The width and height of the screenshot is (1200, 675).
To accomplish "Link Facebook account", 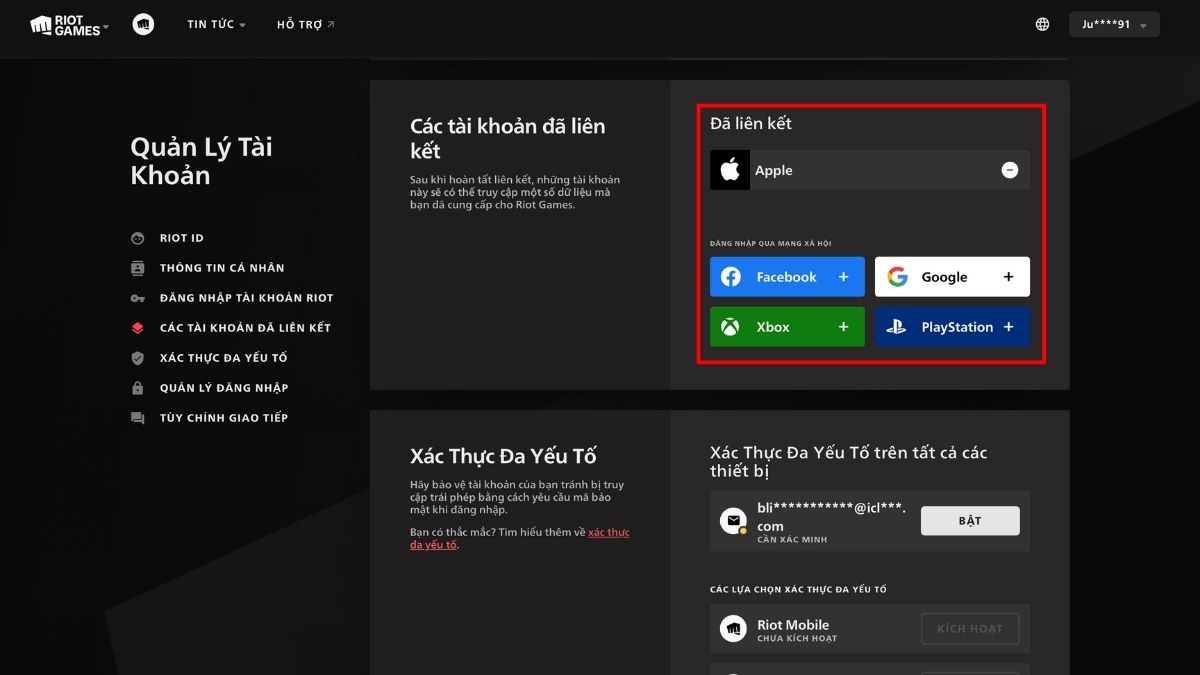I will click(x=786, y=277).
